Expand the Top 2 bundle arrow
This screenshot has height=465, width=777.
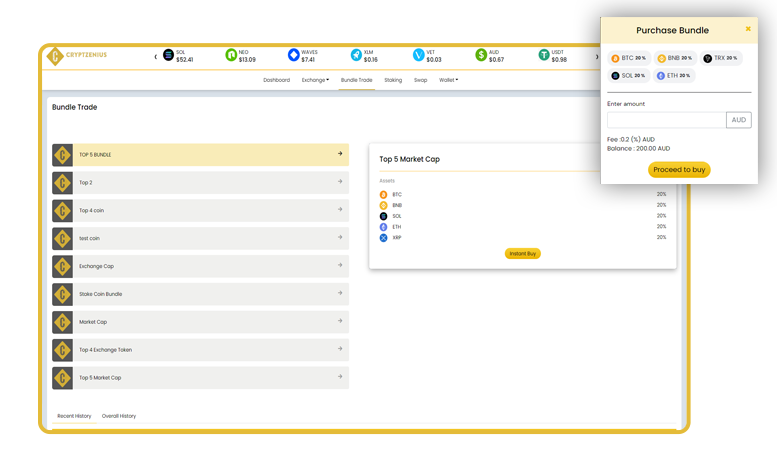(340, 182)
